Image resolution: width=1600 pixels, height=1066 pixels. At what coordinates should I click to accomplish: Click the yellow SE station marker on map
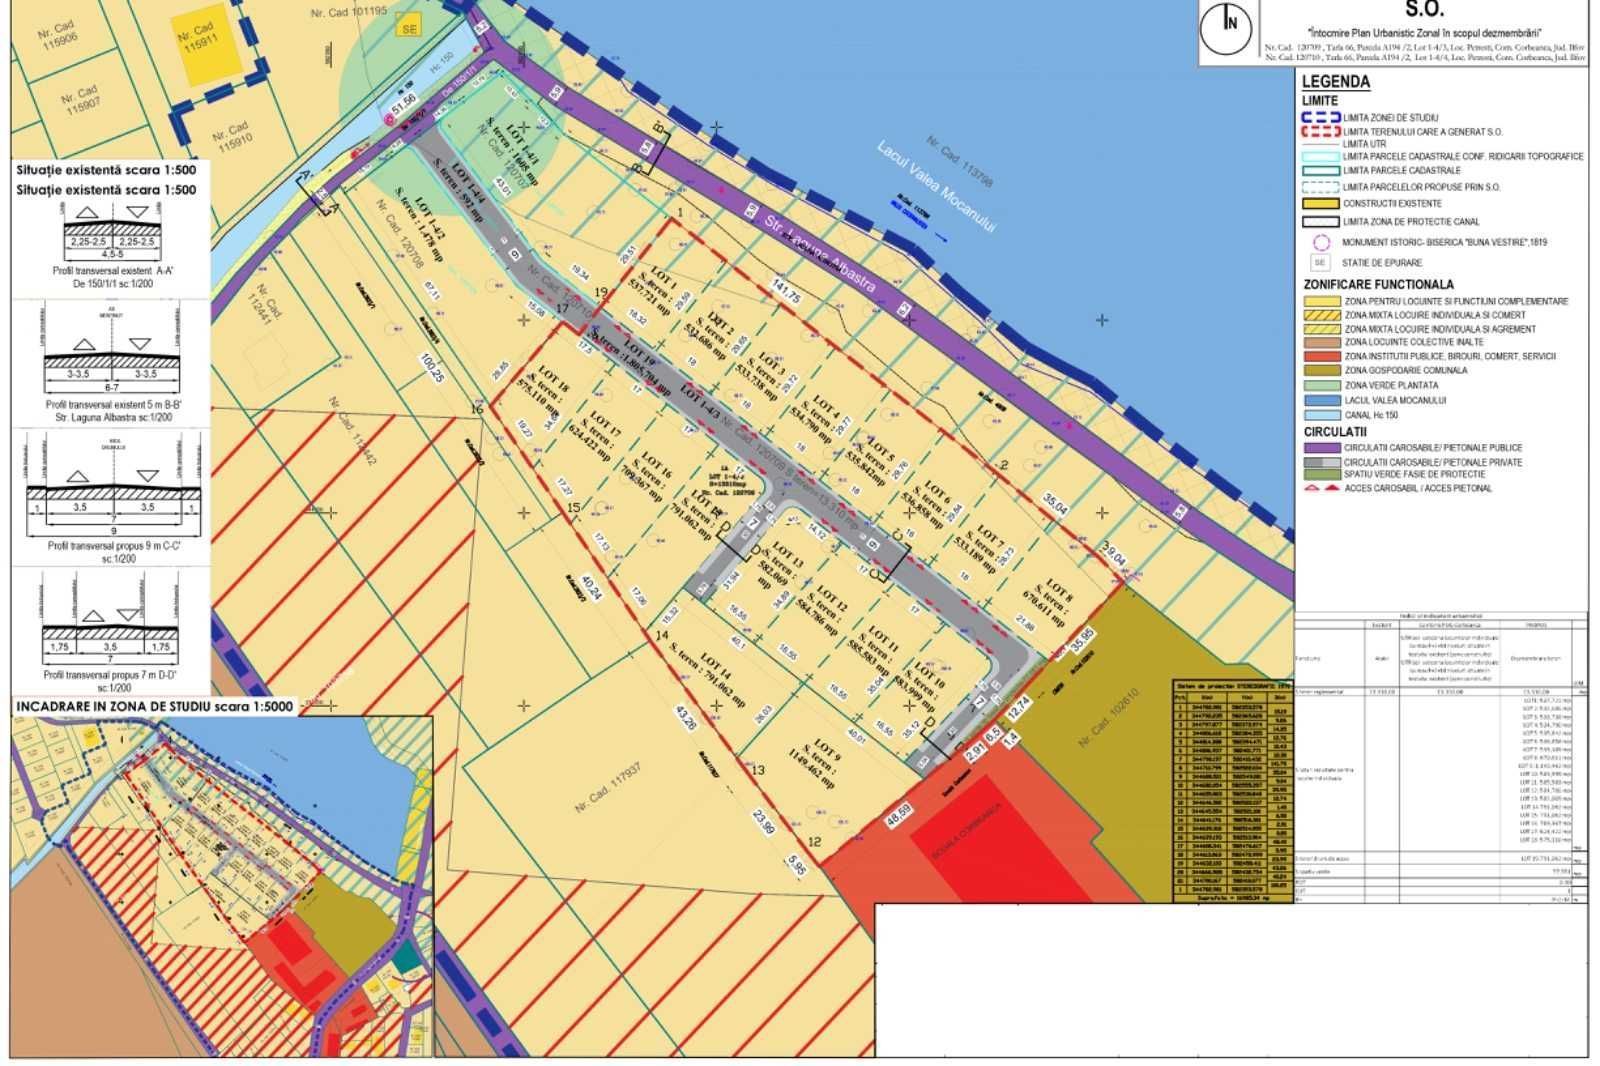pyautogui.click(x=408, y=29)
